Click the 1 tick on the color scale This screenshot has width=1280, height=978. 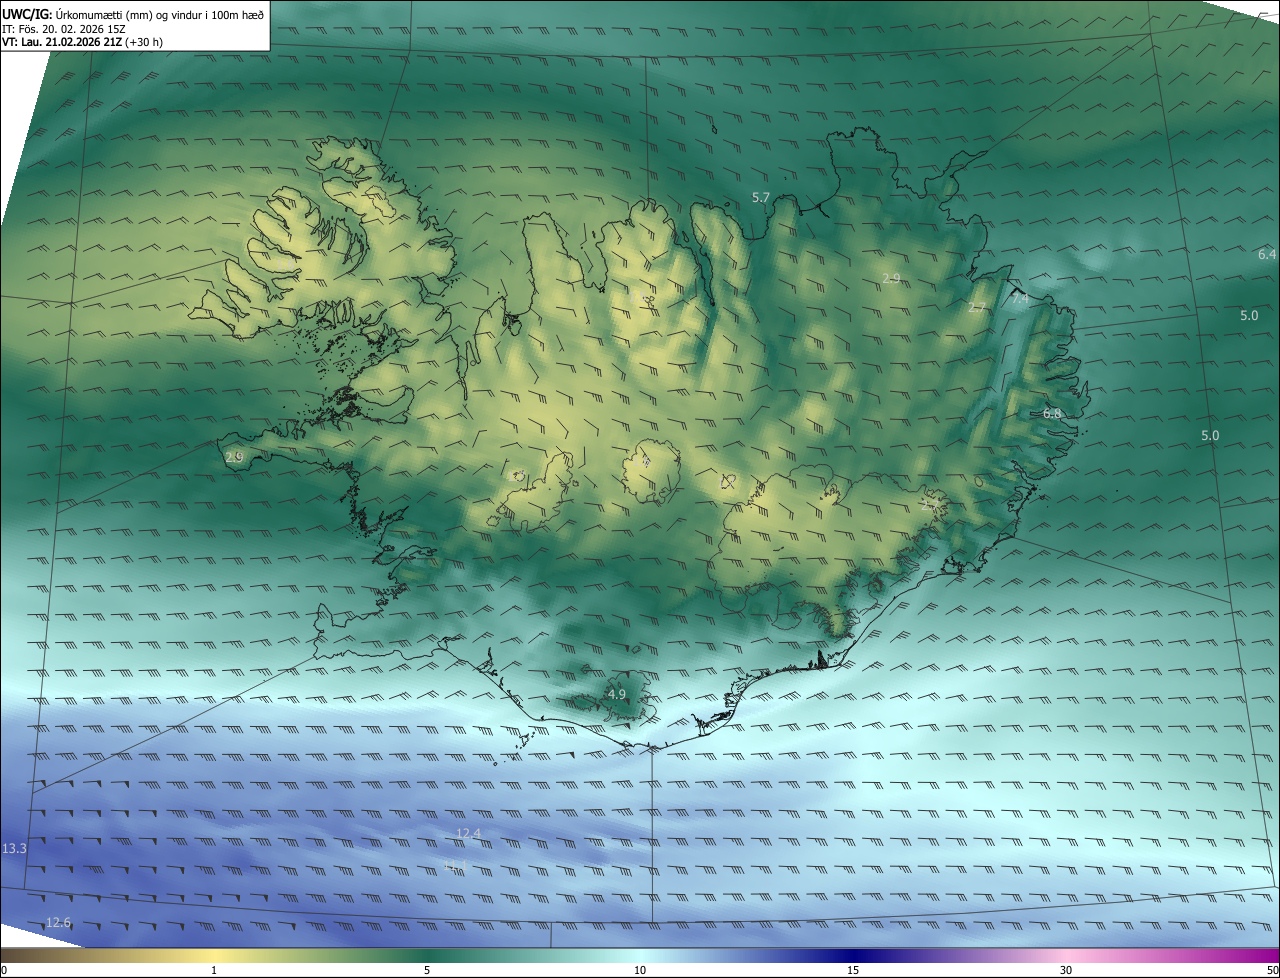pyautogui.click(x=214, y=970)
